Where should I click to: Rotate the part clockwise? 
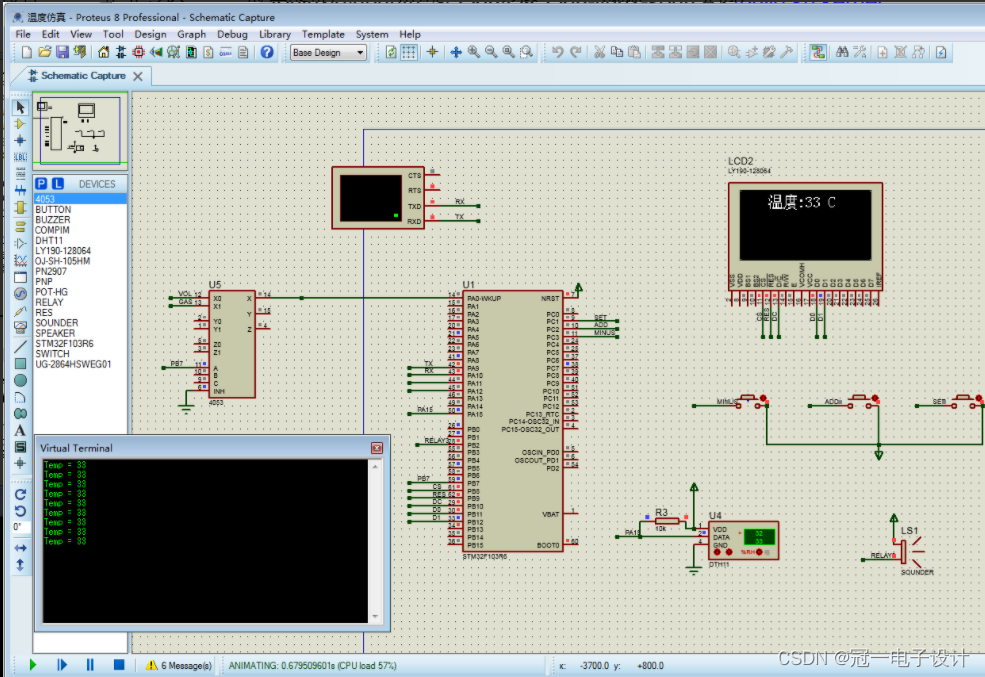pos(20,494)
